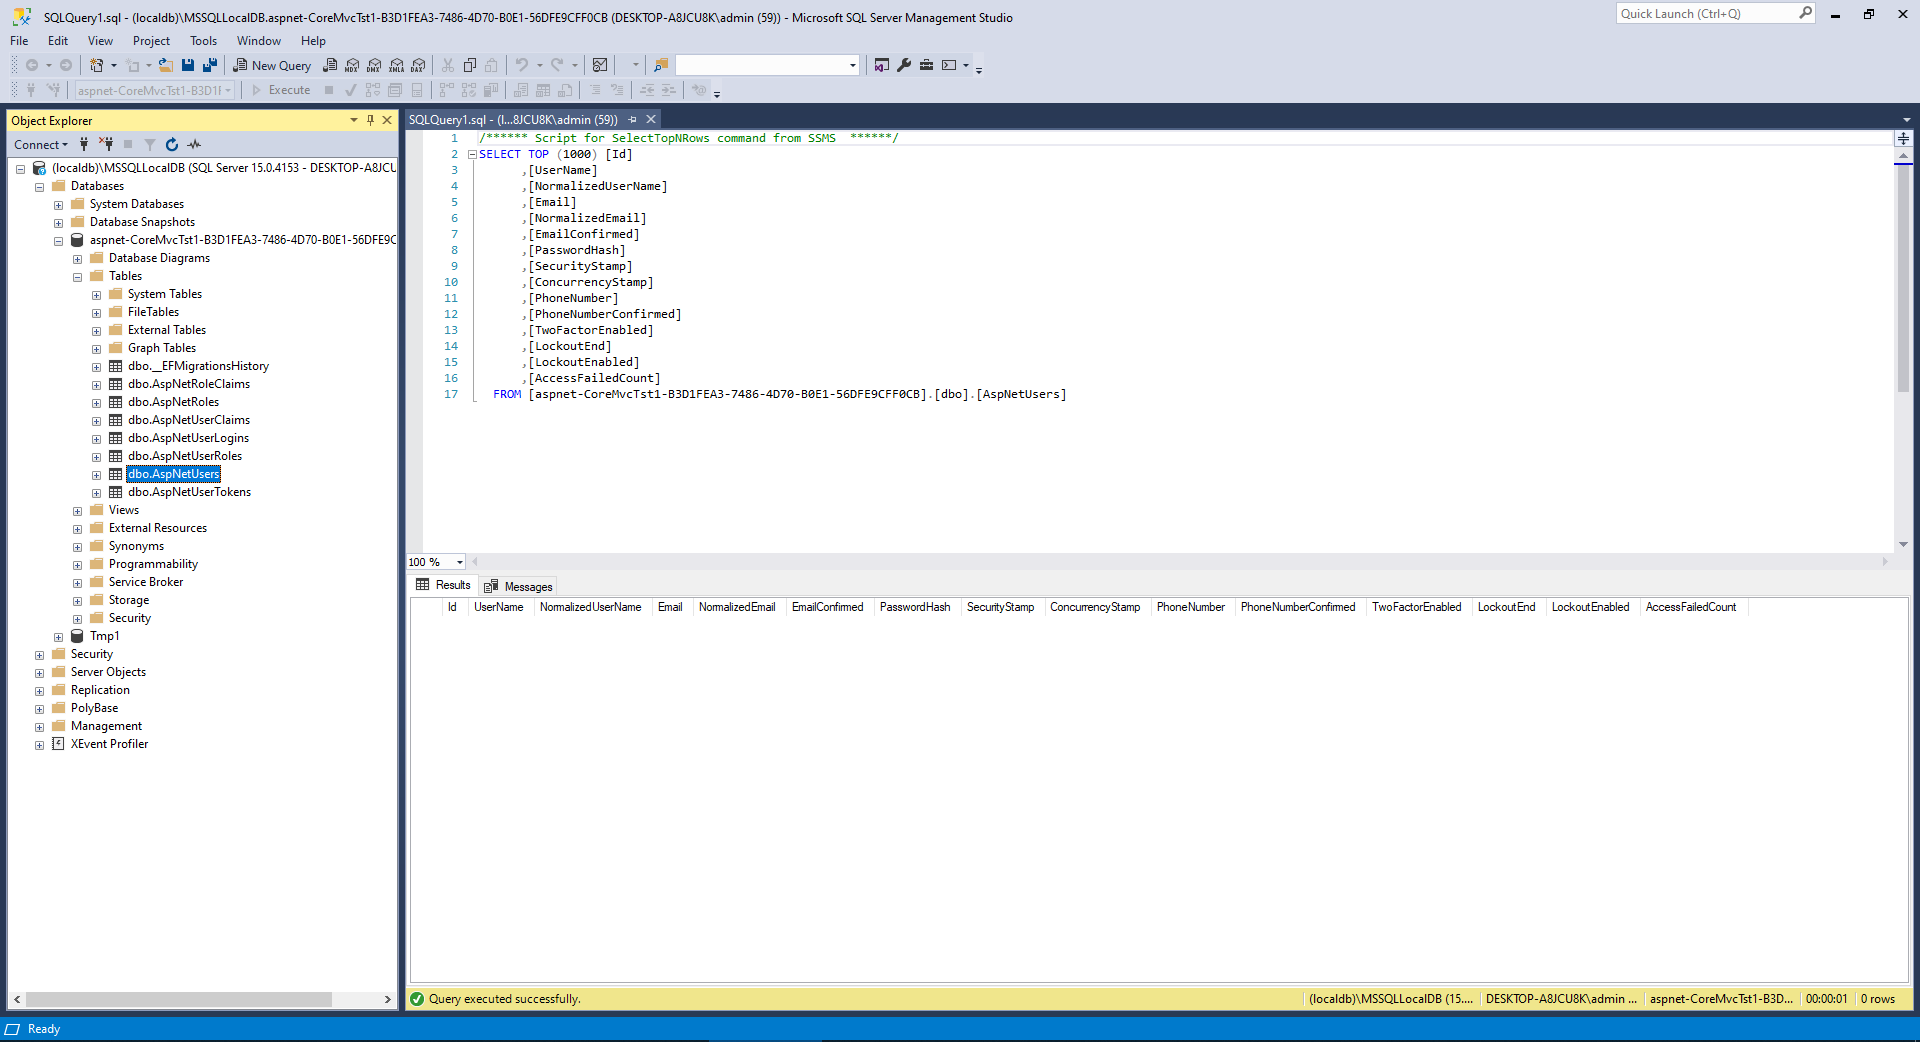The image size is (1920, 1042).
Task: Open the Connect menu in Object Explorer
Action: (x=41, y=144)
